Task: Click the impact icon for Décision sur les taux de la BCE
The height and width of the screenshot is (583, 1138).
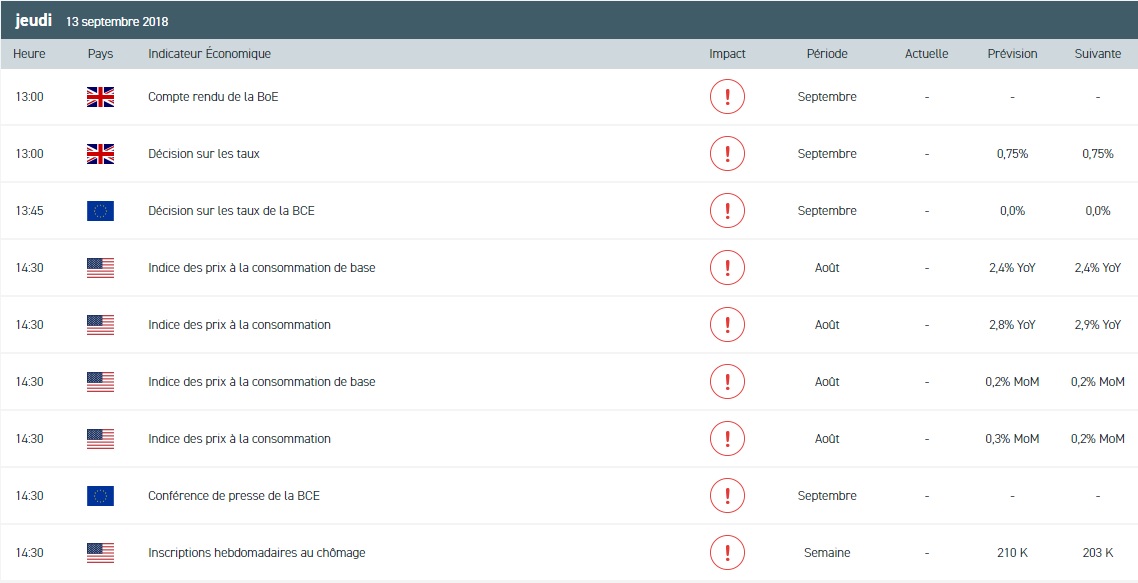Action: [727, 211]
